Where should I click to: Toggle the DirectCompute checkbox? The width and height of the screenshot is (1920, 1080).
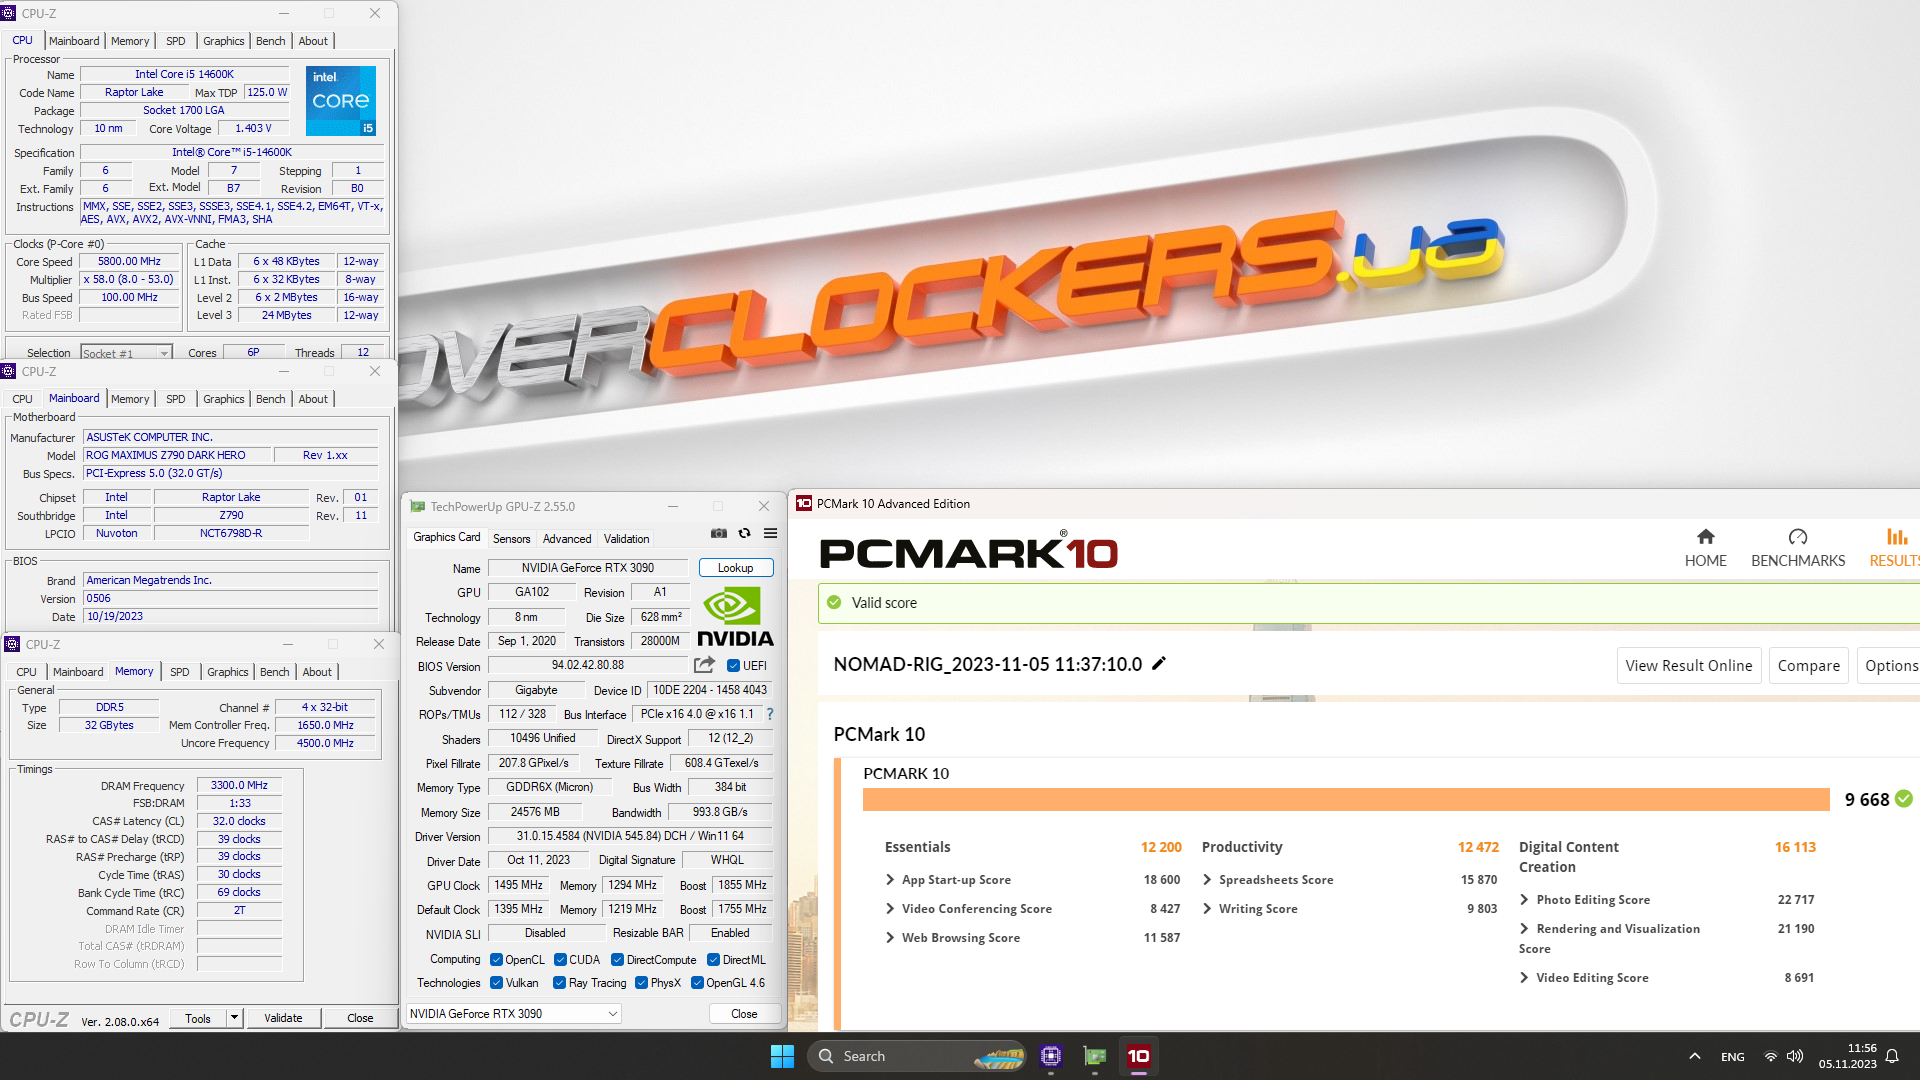click(x=618, y=960)
